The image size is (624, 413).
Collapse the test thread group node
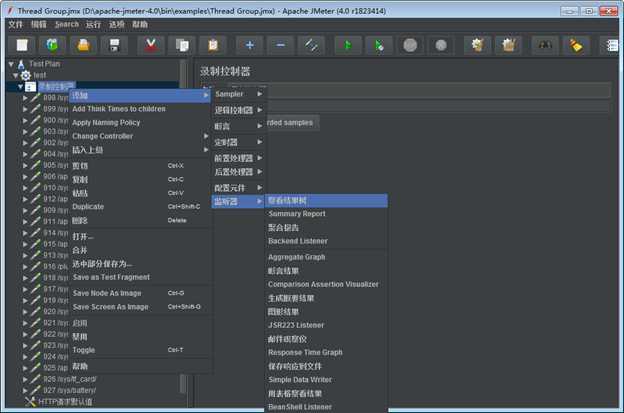pos(16,75)
